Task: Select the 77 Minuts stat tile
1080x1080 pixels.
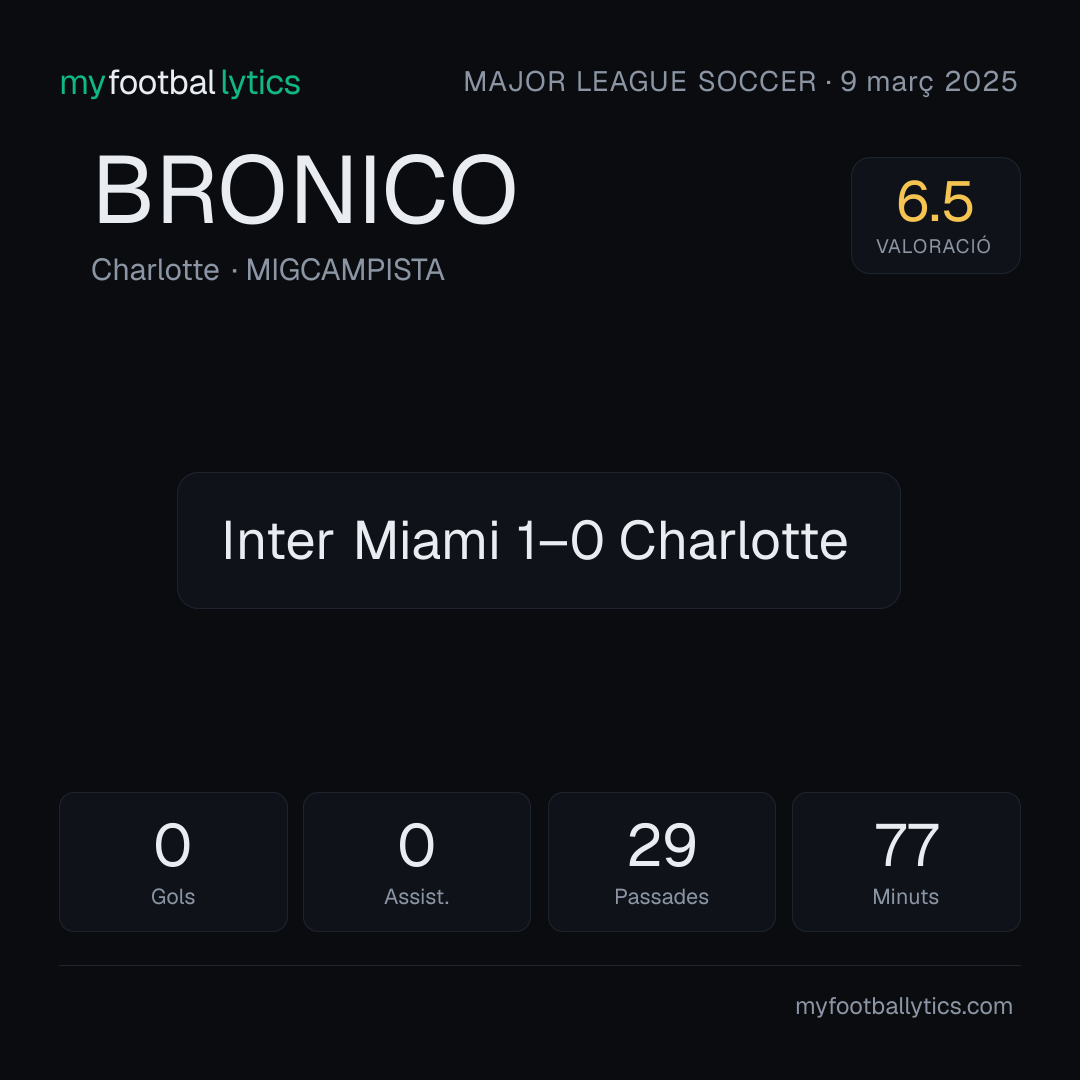Action: 906,862
